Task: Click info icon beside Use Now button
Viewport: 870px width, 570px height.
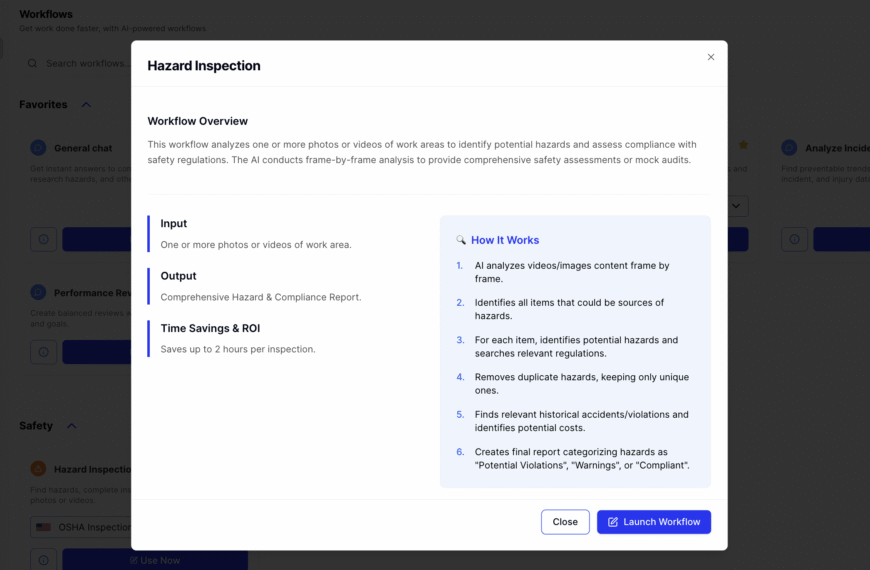Action: pyautogui.click(x=43, y=560)
